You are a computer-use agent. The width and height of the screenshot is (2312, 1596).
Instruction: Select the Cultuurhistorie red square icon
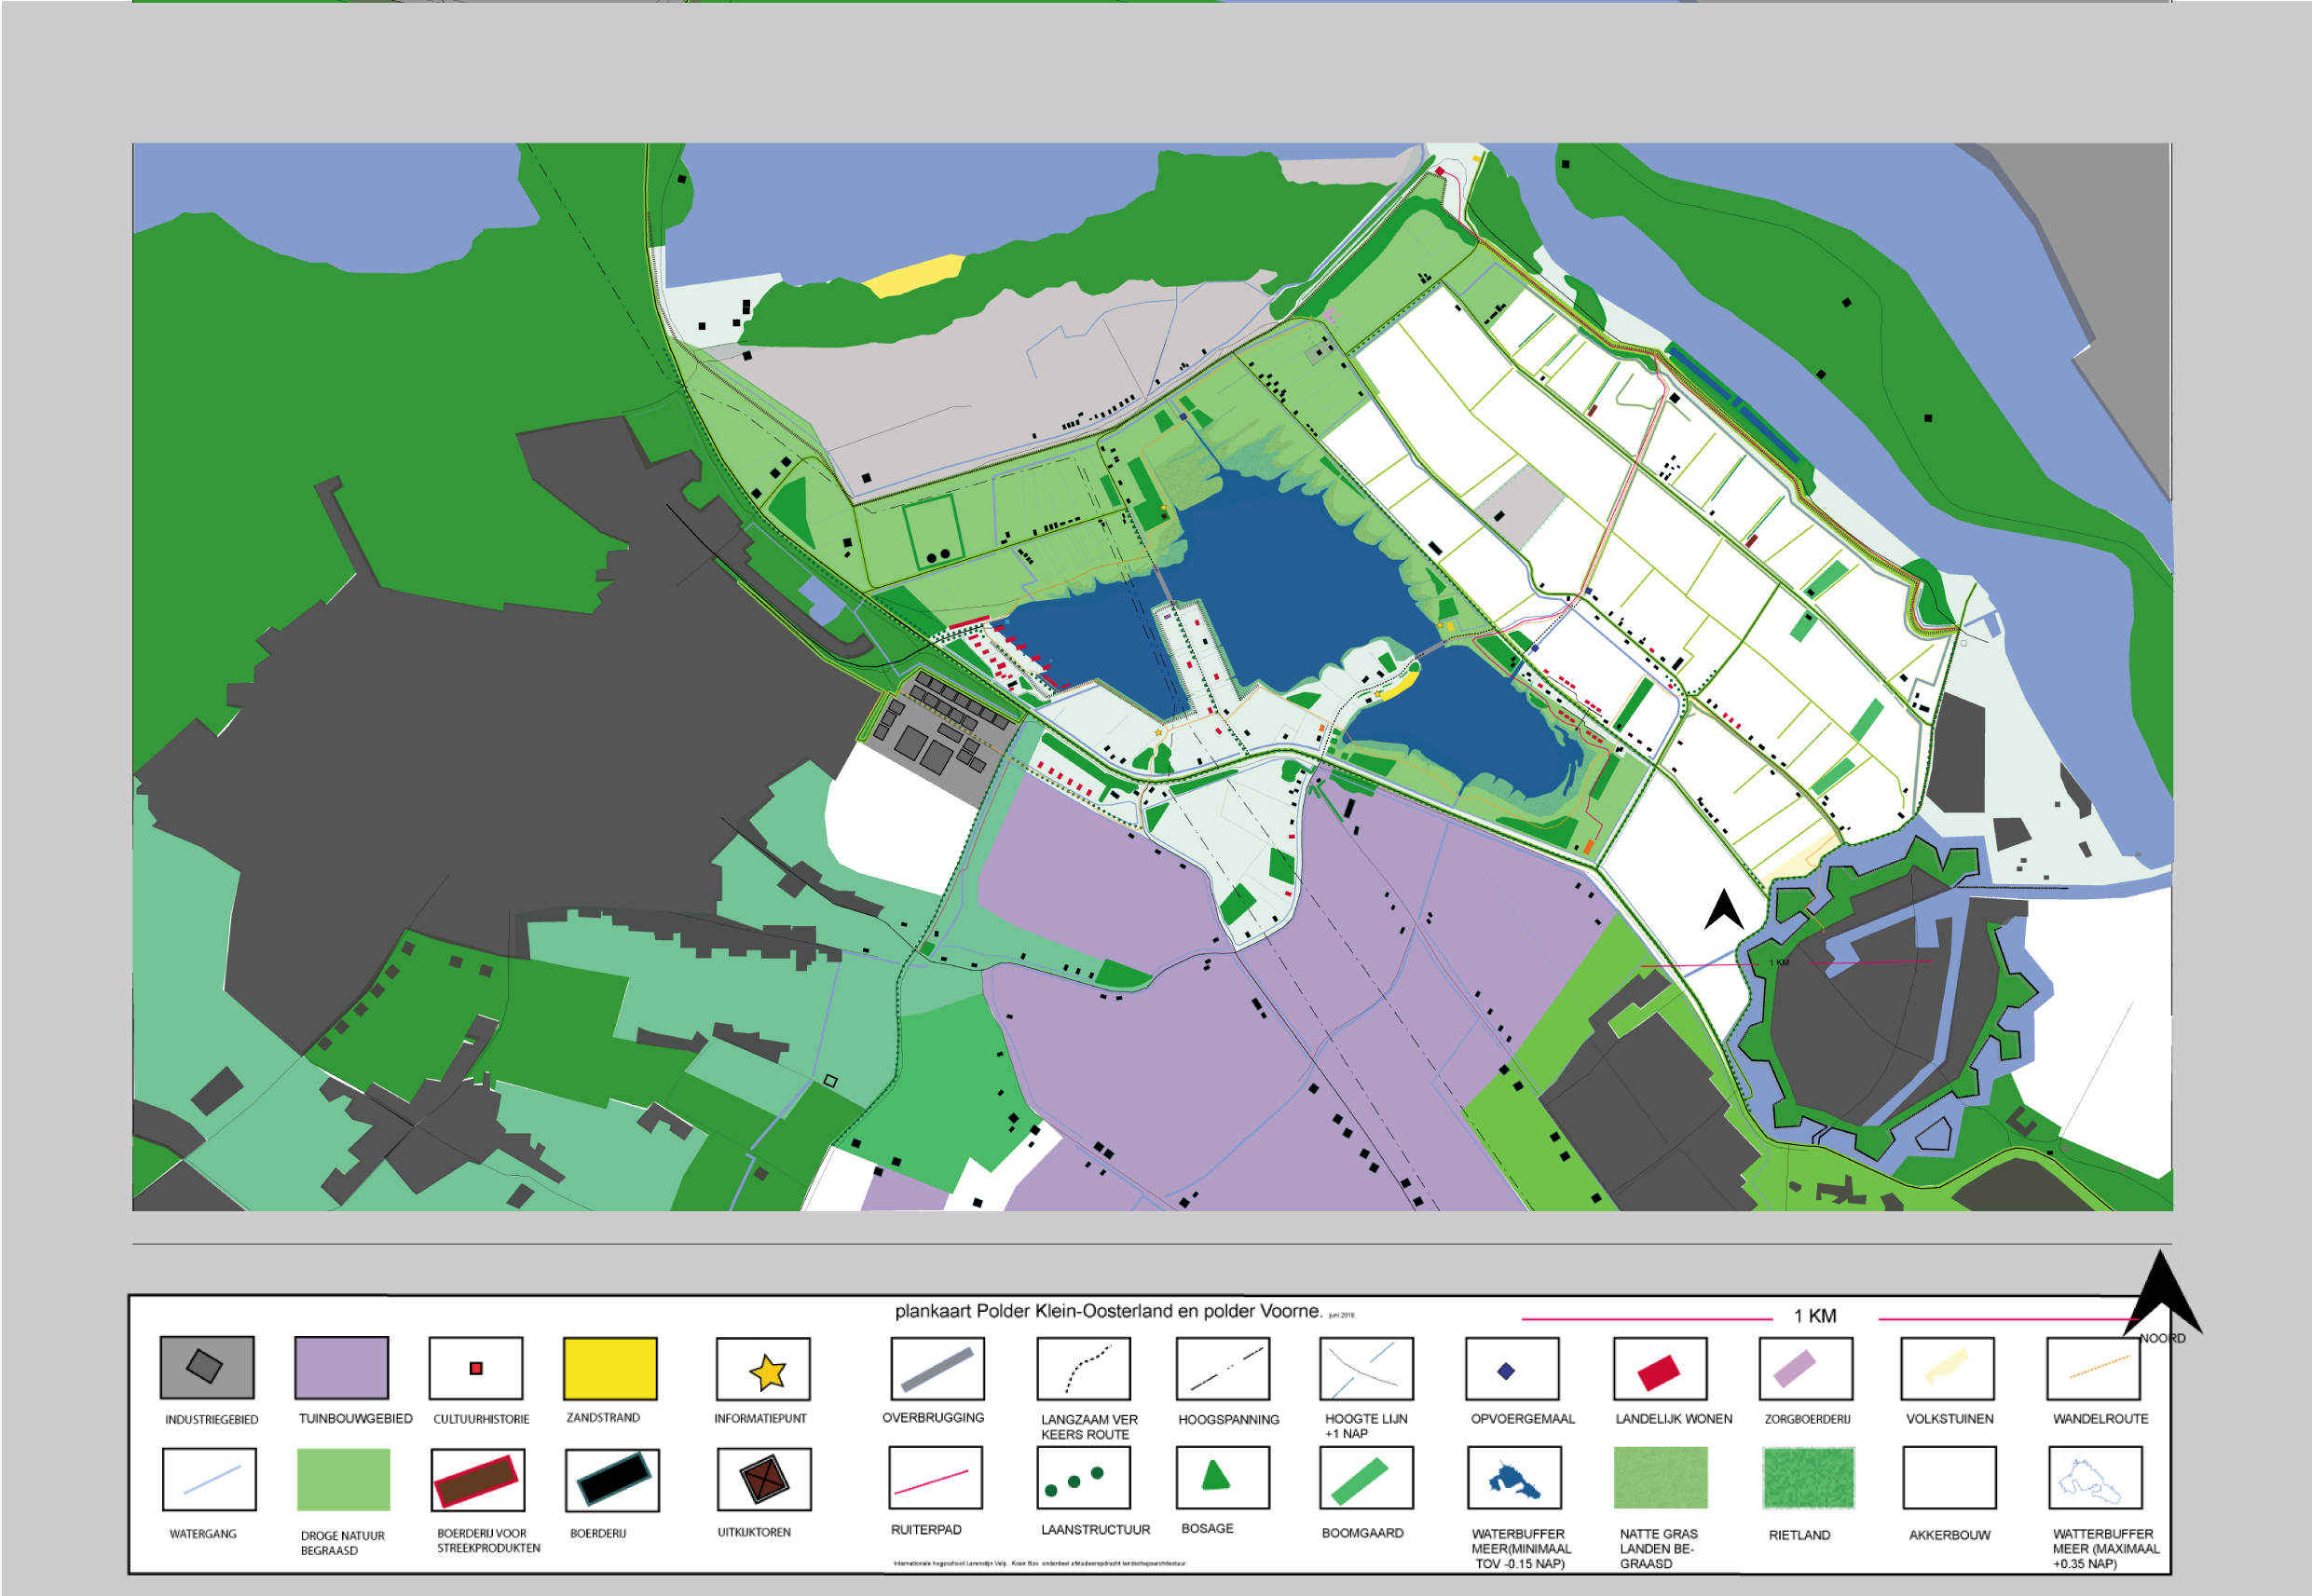point(476,1368)
